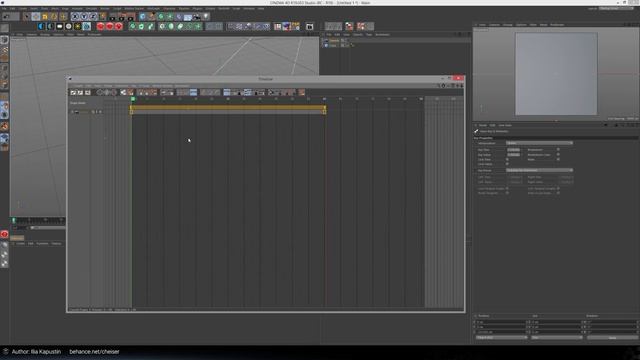Click the third red keyframe selection button
The image size is (640, 360).
click(119, 27)
